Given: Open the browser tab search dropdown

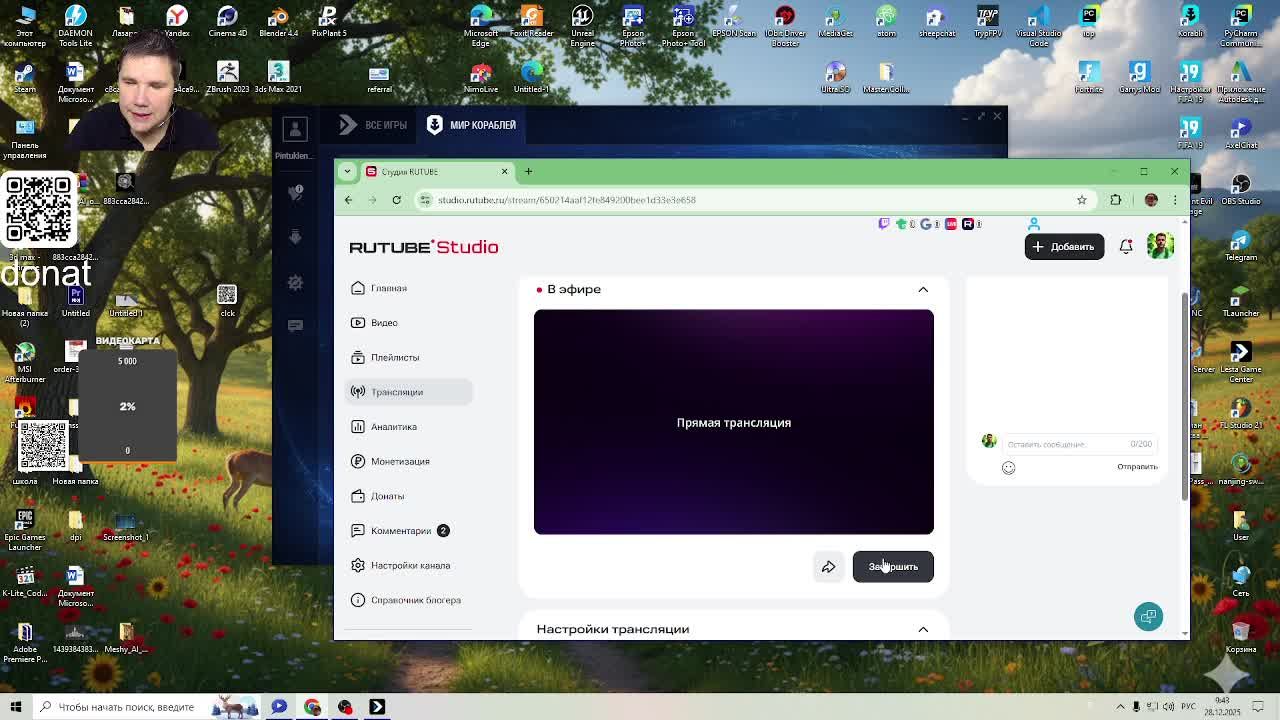Looking at the screenshot, I should point(347,172).
